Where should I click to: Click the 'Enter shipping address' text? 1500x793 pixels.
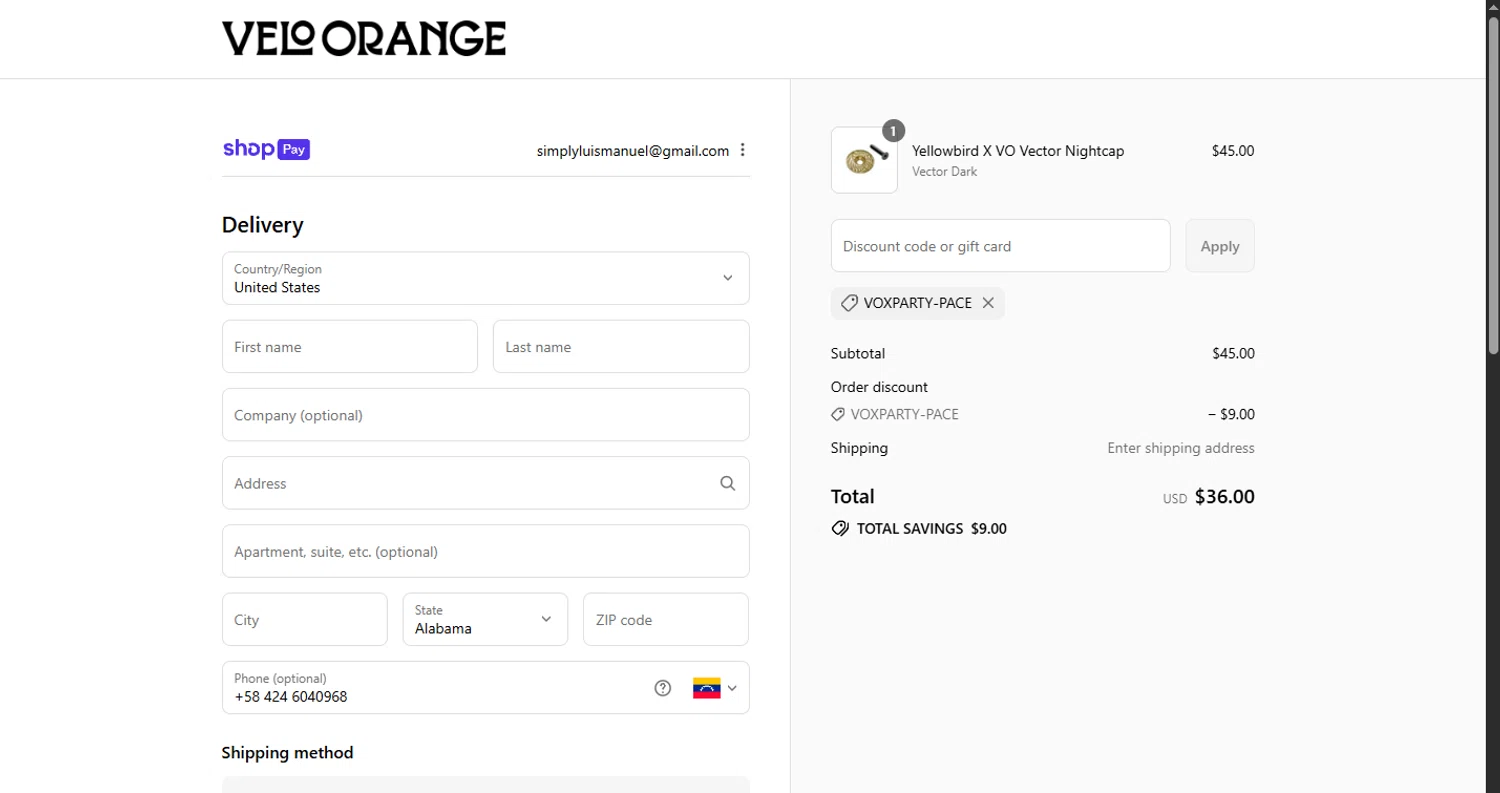click(x=1181, y=448)
